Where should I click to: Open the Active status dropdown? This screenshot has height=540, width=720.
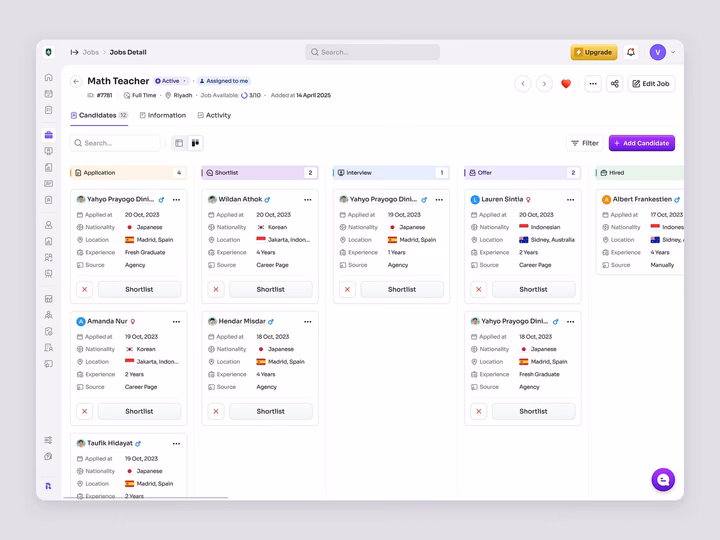pyautogui.click(x=171, y=81)
